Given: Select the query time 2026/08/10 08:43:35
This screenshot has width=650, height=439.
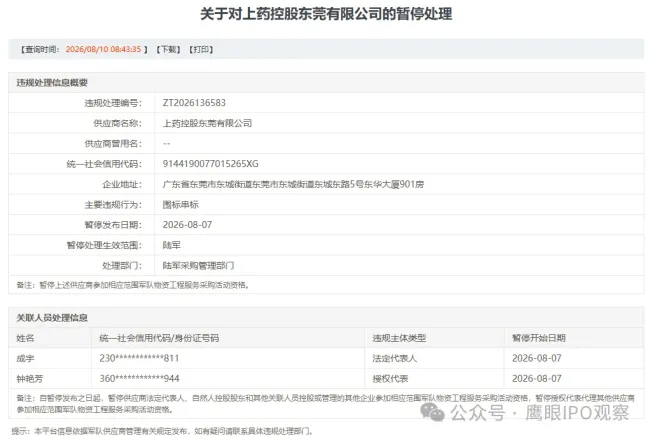Looking at the screenshot, I should point(103,49).
